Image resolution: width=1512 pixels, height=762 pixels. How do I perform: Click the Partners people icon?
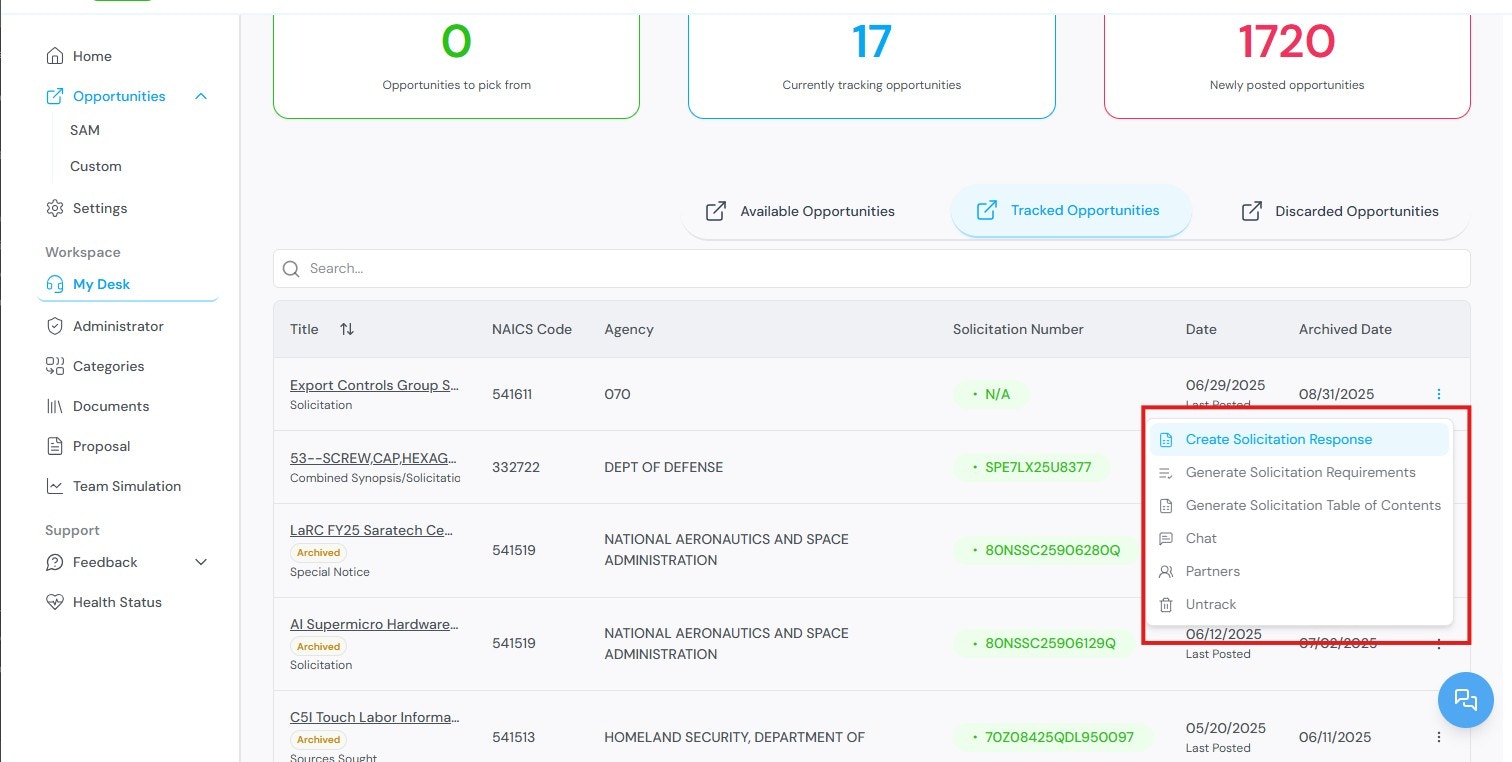1165,571
